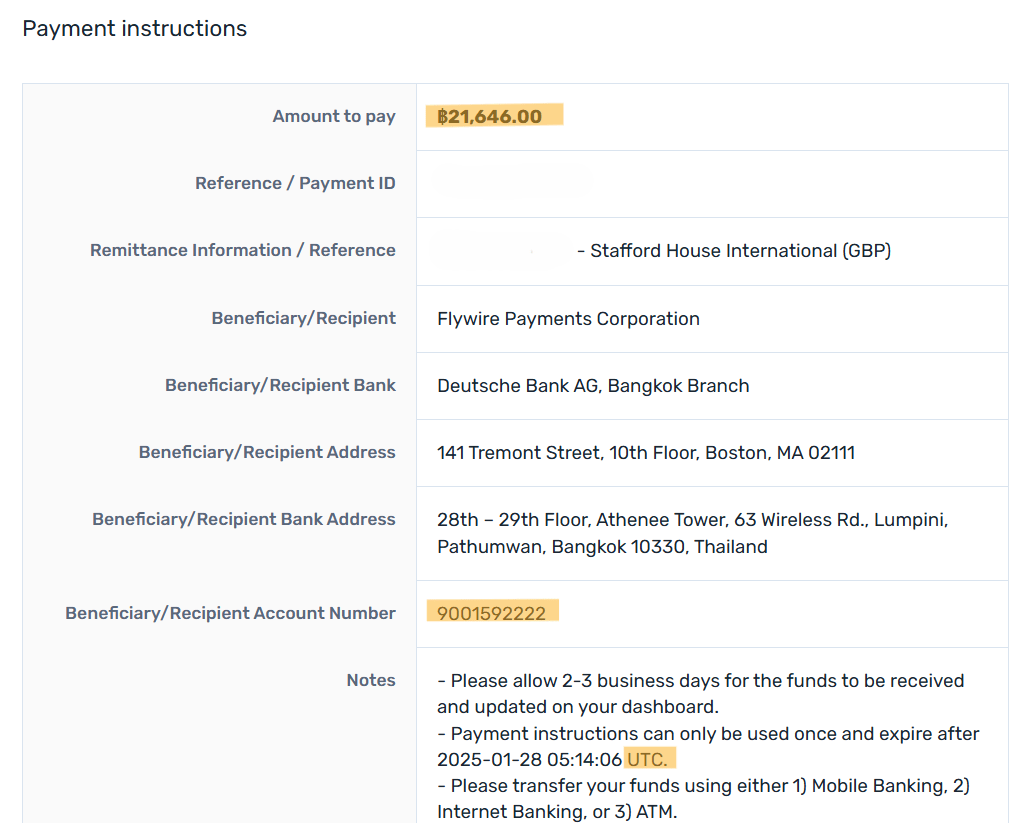
Task: Click the 141 Tremont Street address
Action: (646, 453)
